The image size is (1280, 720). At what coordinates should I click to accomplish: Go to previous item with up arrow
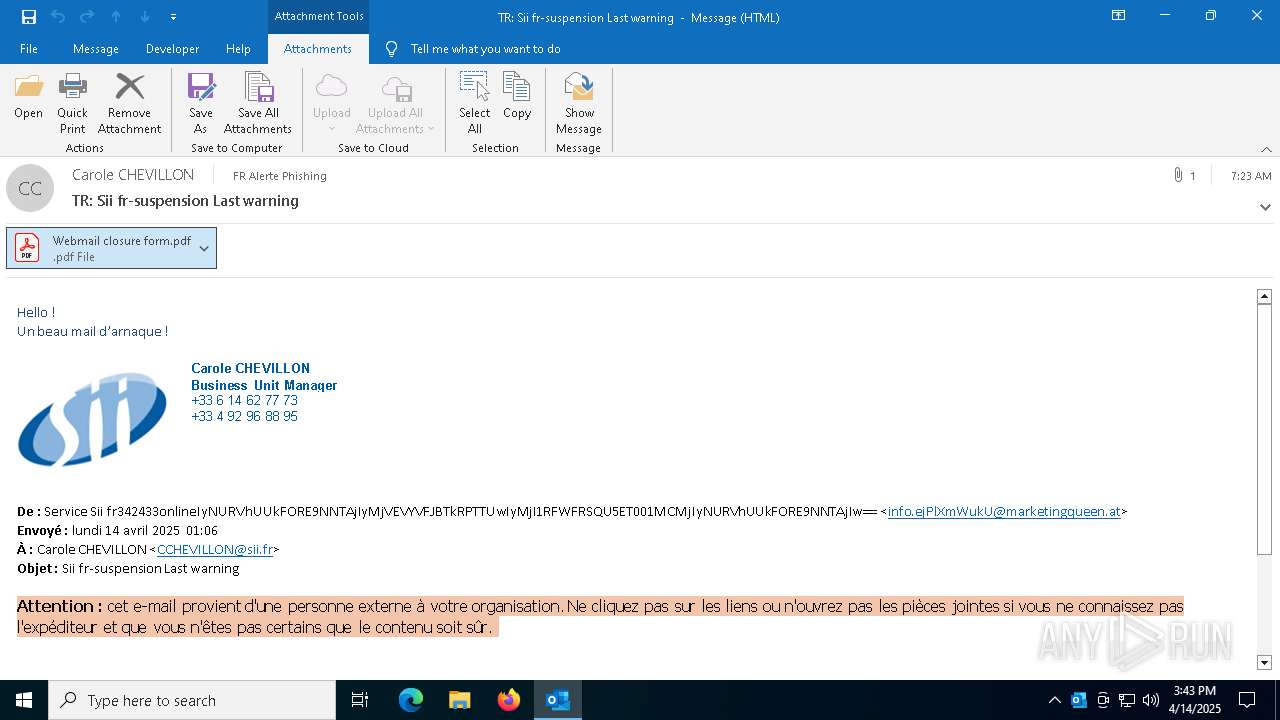coord(116,16)
